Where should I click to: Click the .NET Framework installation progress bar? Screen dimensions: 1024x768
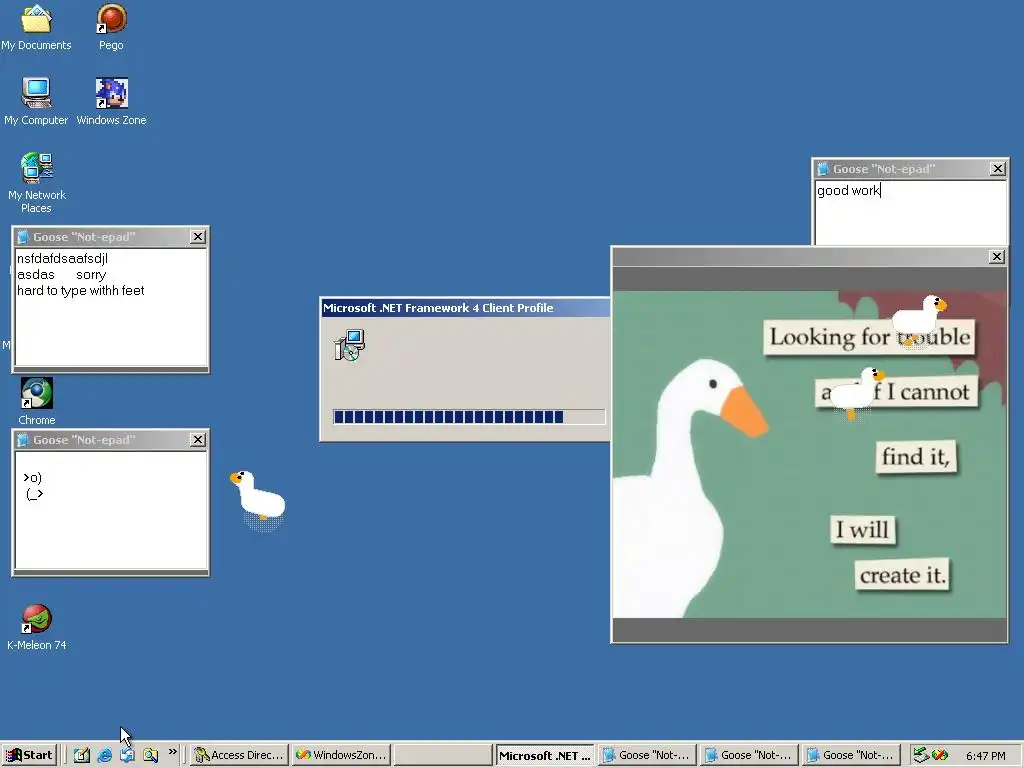(x=469, y=417)
